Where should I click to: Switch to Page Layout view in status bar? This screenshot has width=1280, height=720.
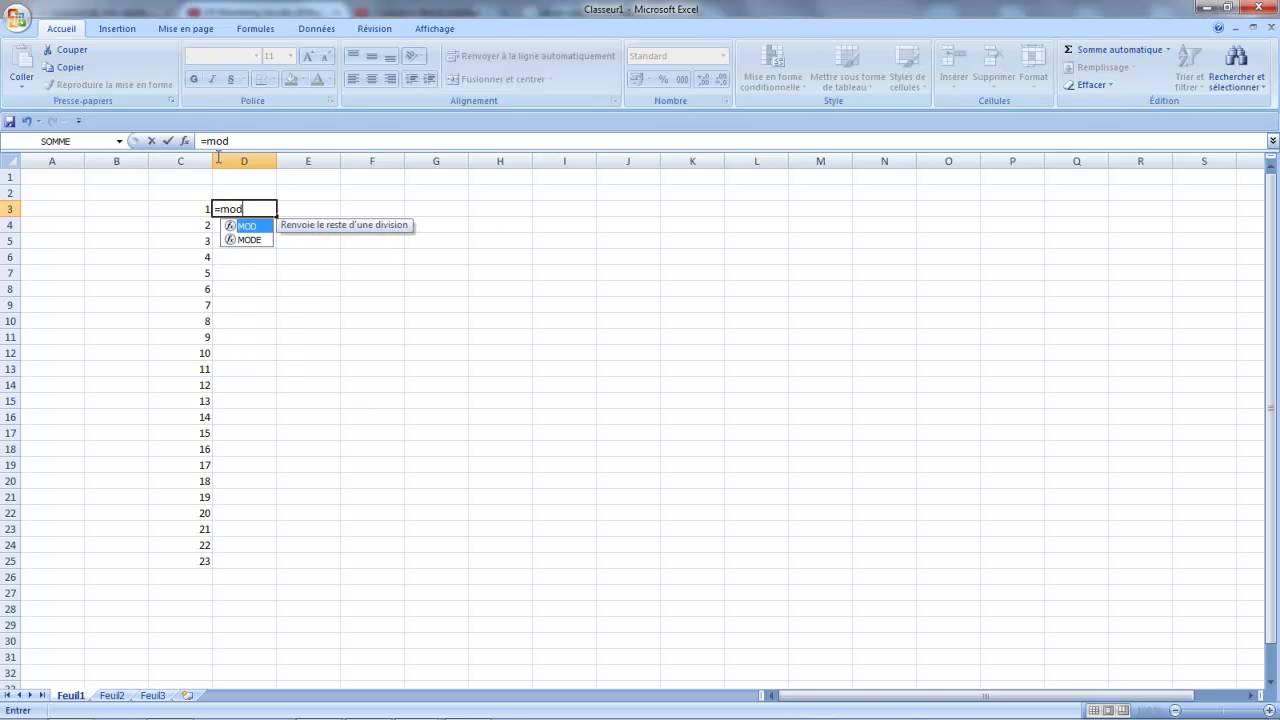1109,710
